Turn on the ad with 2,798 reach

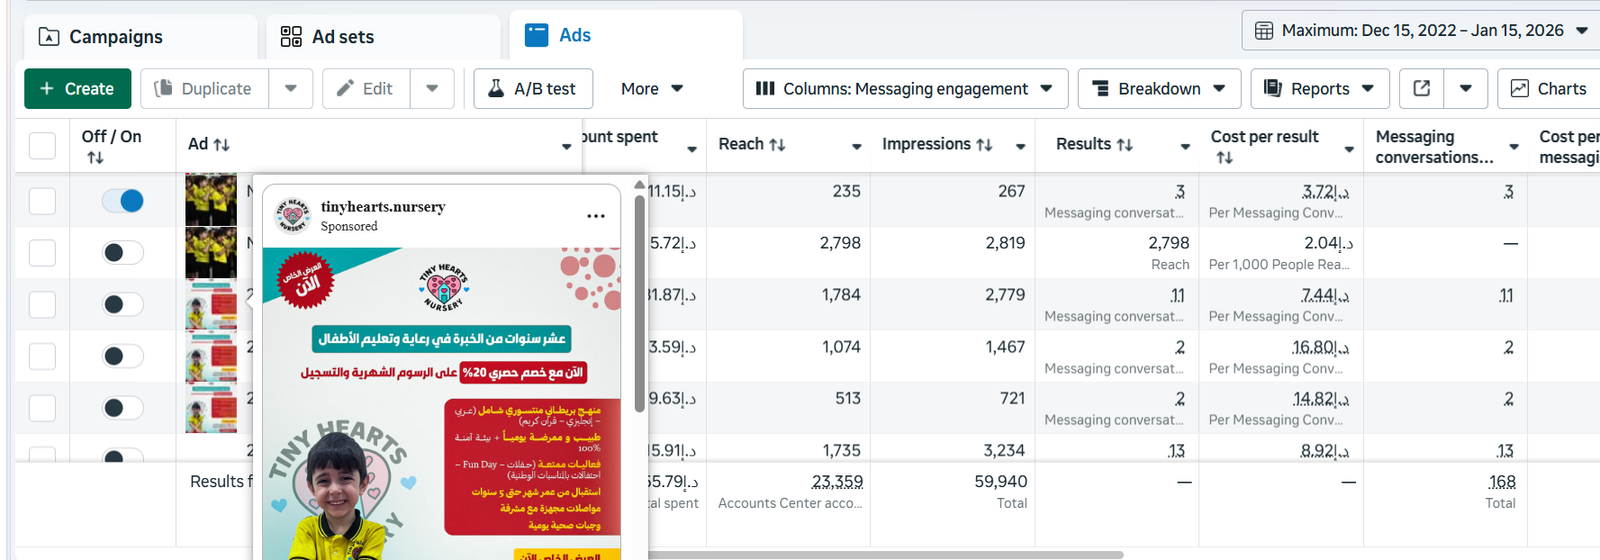click(x=123, y=253)
